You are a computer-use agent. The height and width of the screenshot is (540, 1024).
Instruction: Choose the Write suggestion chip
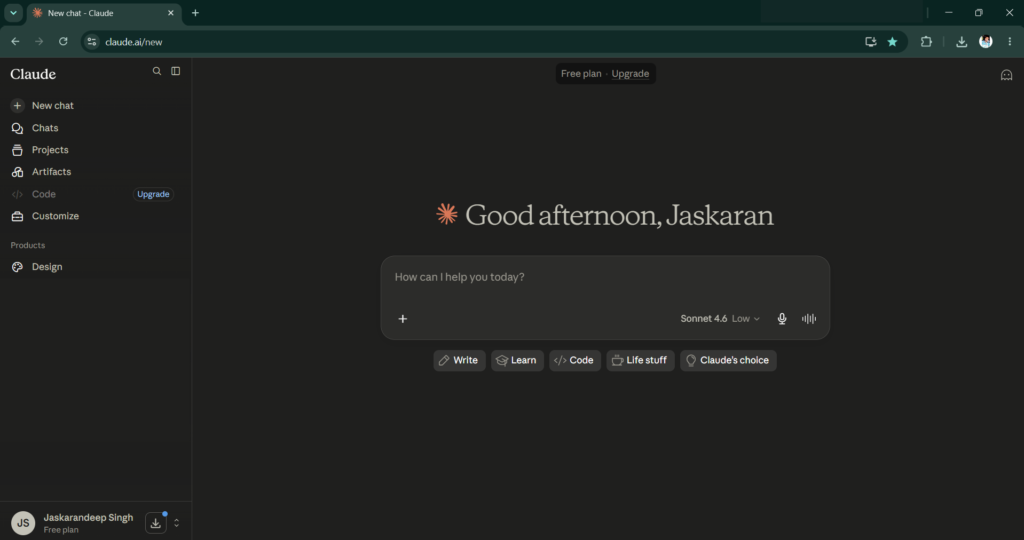(x=459, y=360)
